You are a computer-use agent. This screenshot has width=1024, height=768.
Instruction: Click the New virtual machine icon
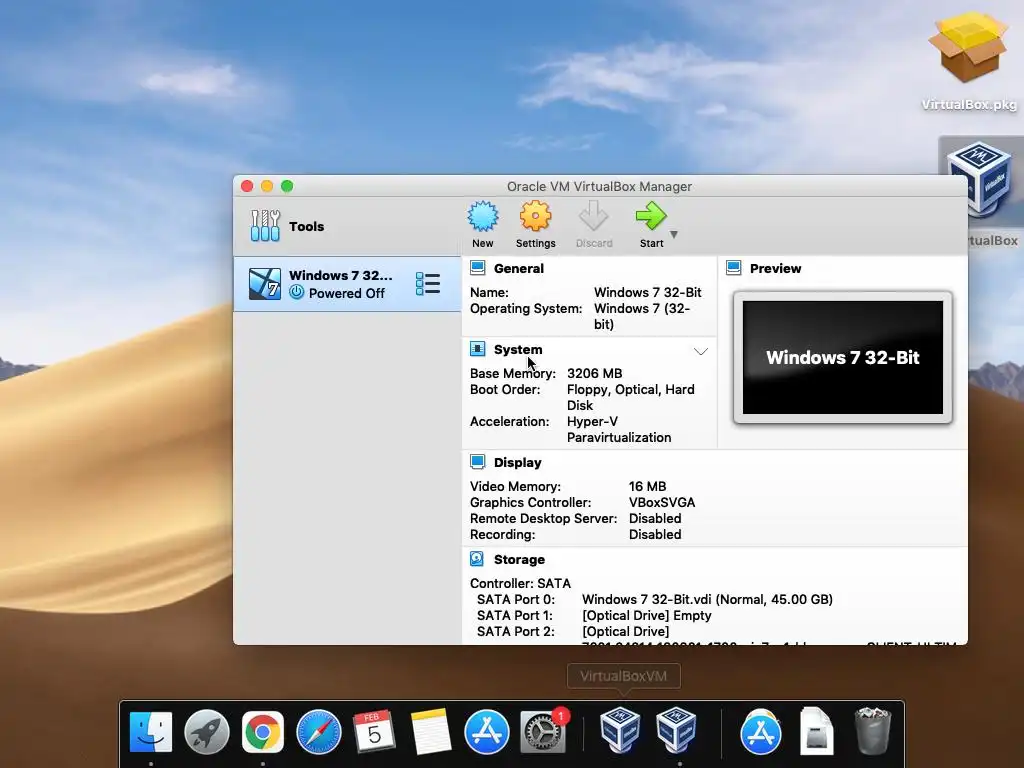[483, 217]
